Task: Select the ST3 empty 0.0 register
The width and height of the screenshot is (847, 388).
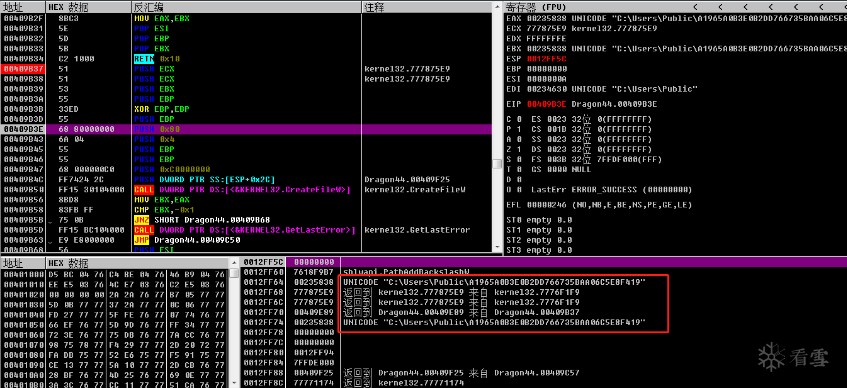Action: (x=539, y=250)
